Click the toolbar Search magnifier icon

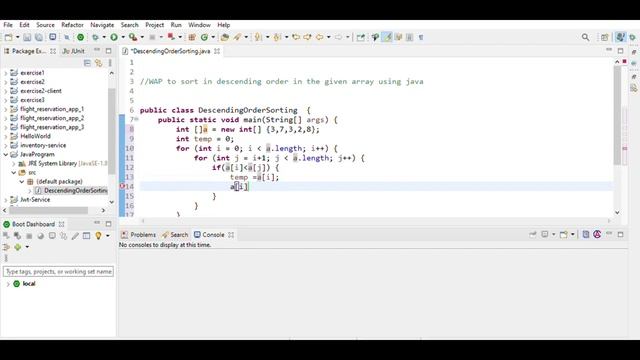[x=585, y=37]
